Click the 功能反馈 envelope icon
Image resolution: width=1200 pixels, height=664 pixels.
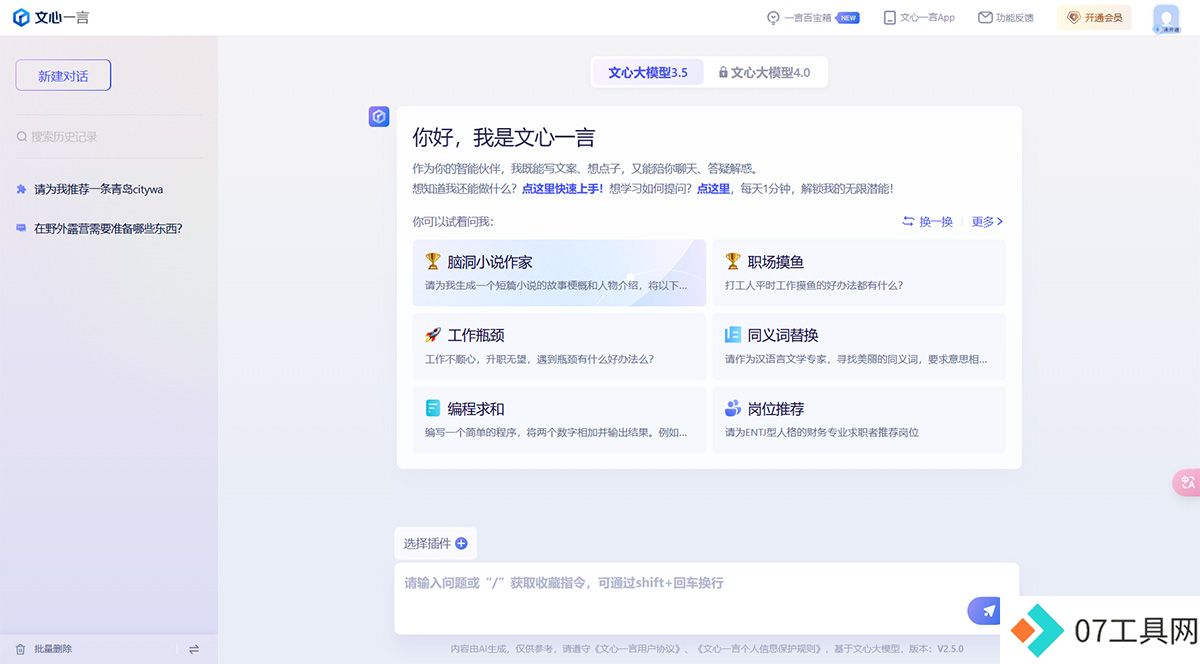pos(985,18)
